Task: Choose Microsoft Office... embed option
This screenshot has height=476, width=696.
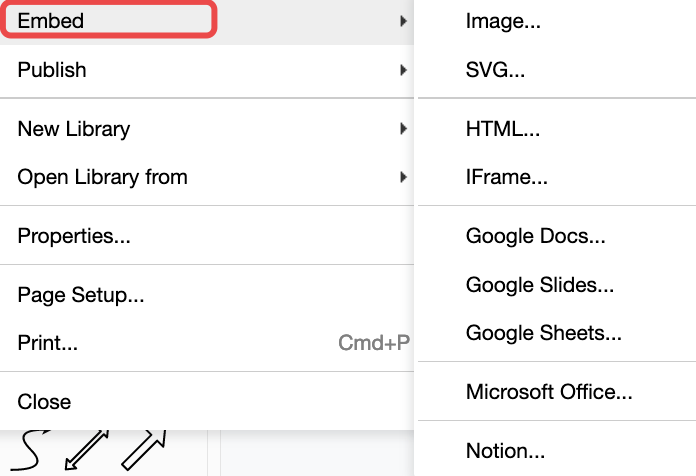Action: tap(549, 392)
